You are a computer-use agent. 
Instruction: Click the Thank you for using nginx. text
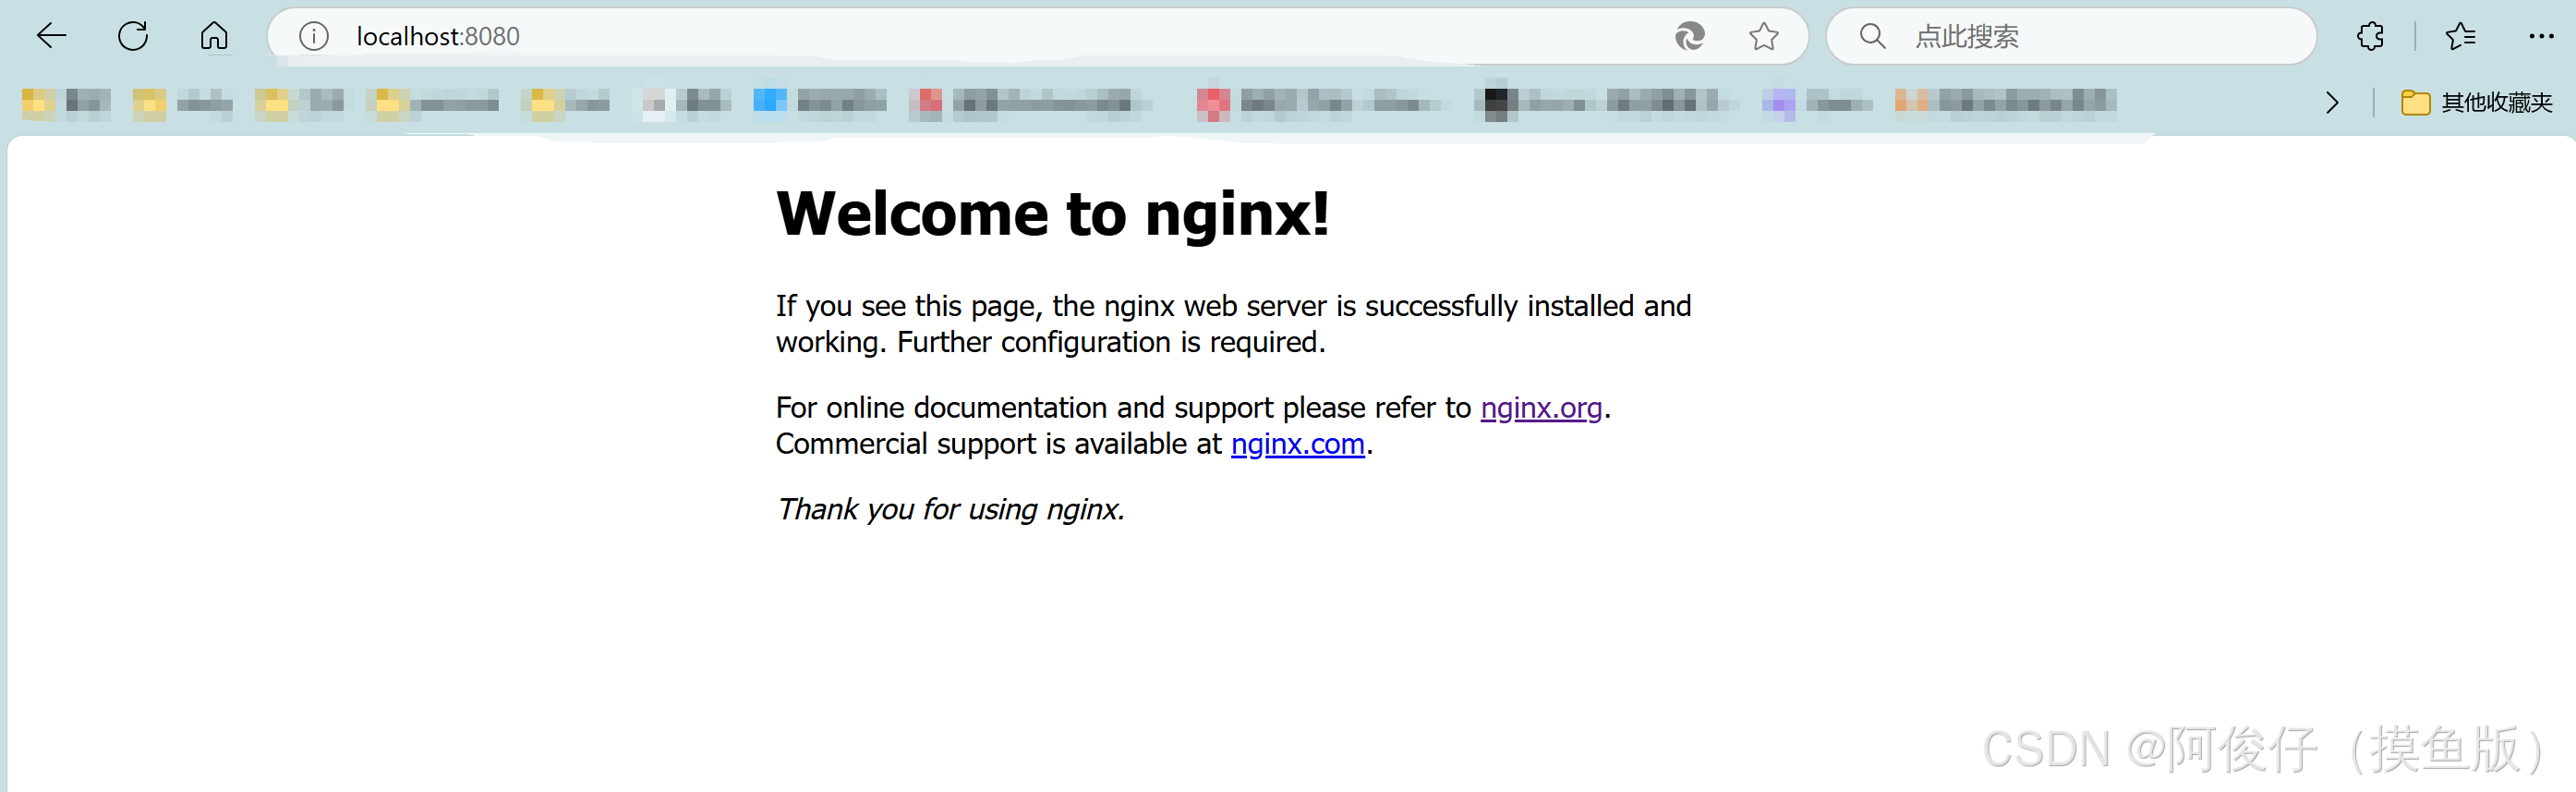coord(950,509)
